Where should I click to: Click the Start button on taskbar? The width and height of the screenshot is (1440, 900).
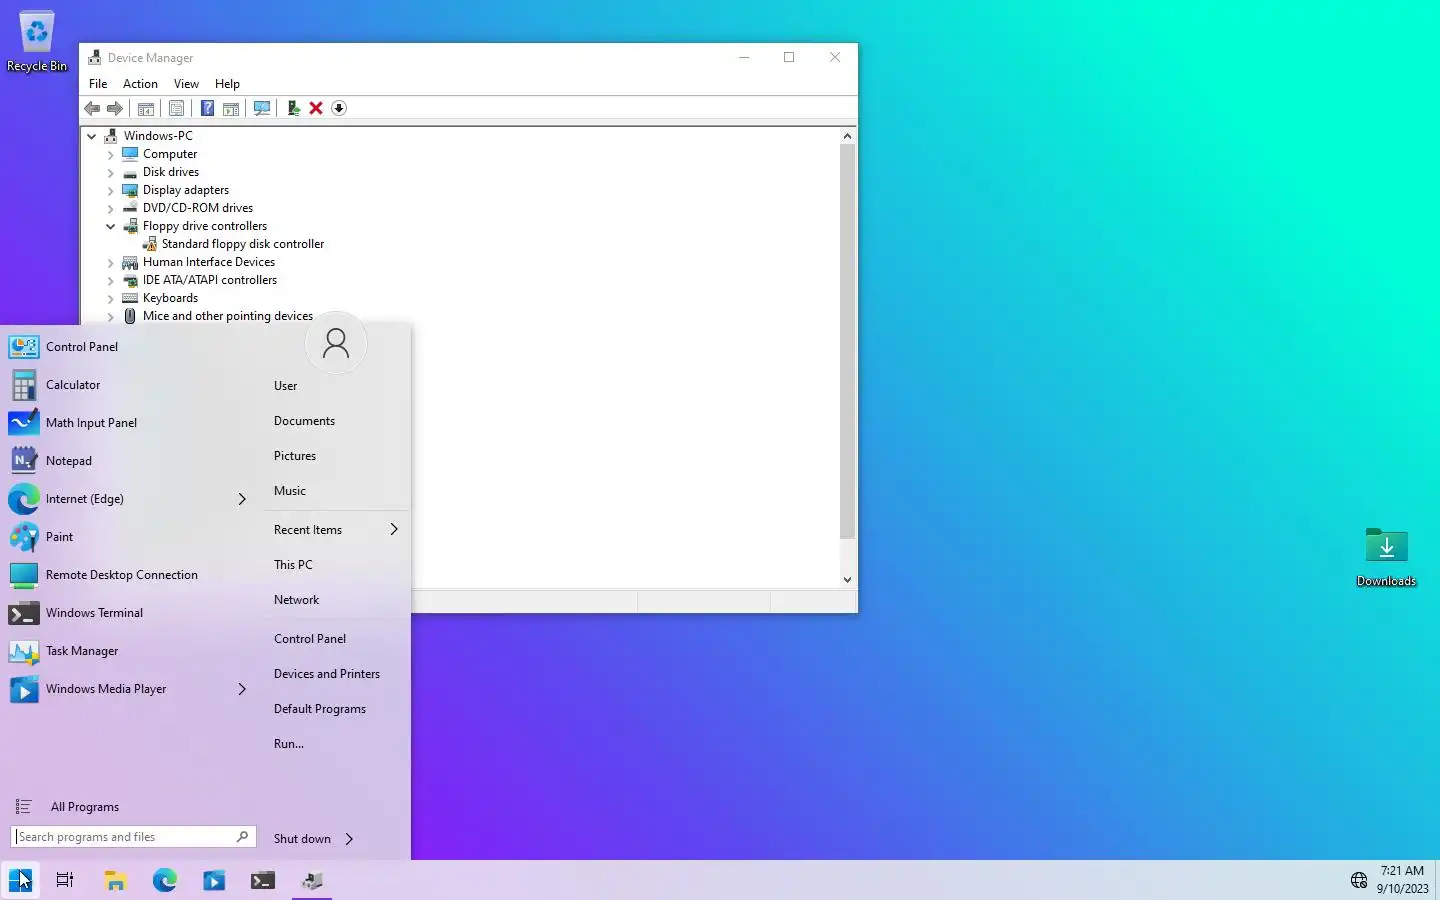click(x=20, y=880)
